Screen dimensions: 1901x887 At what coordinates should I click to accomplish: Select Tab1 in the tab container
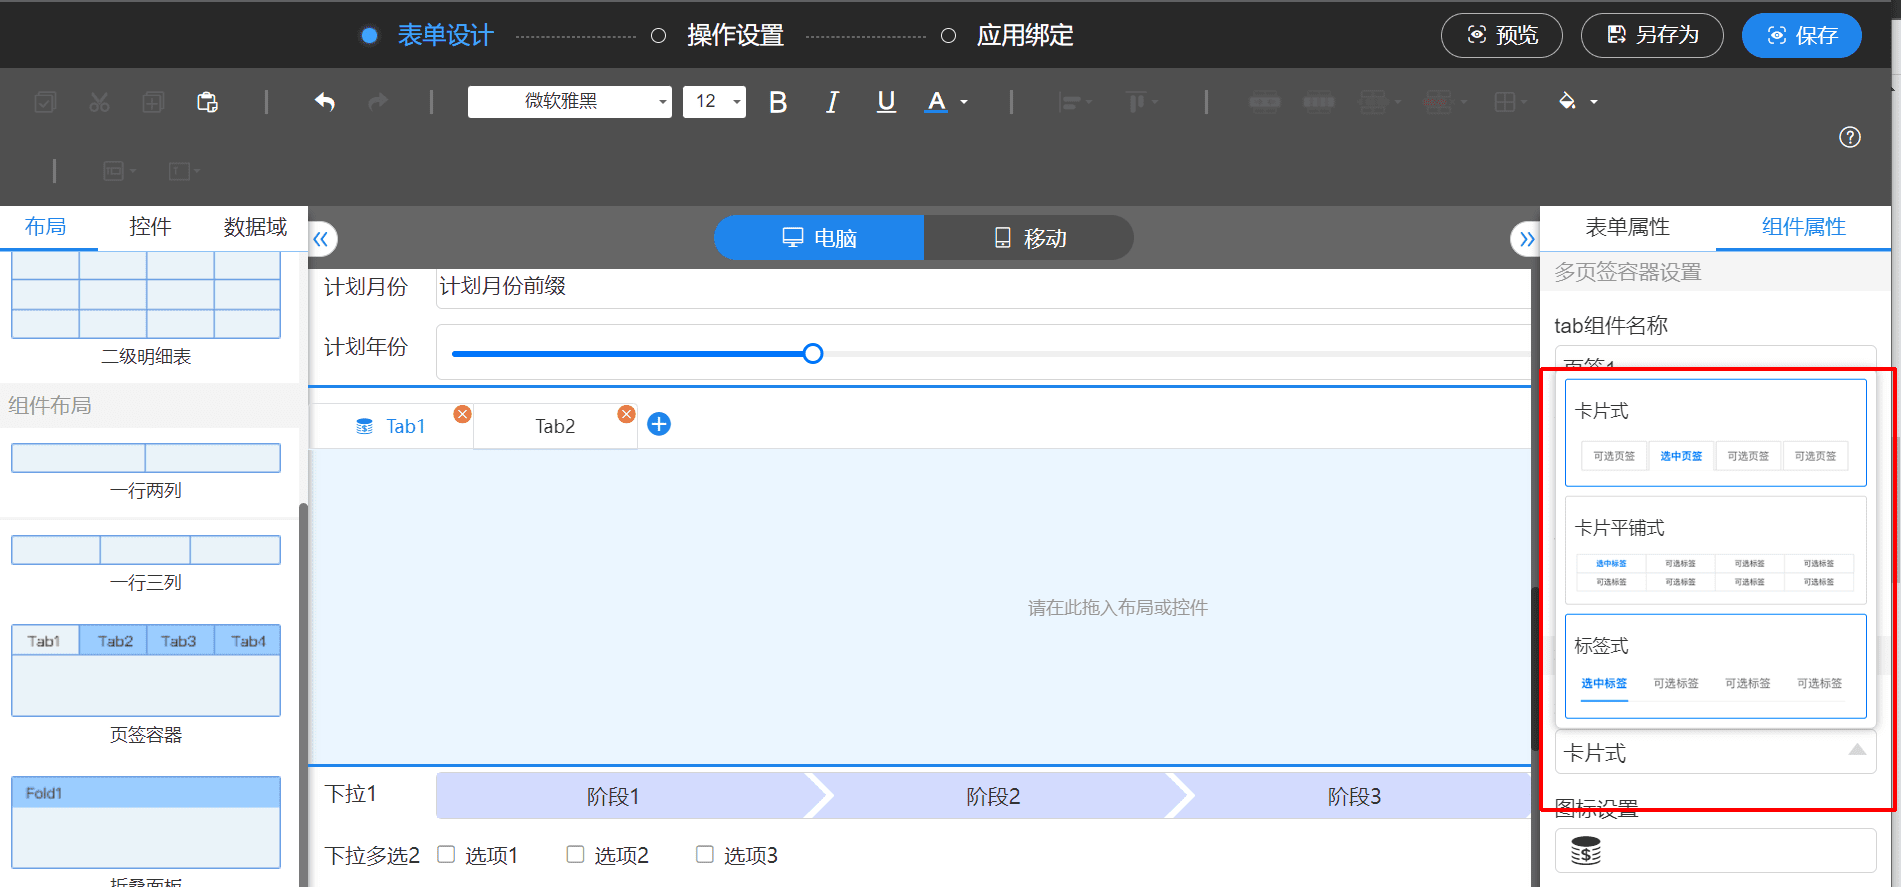(x=392, y=426)
